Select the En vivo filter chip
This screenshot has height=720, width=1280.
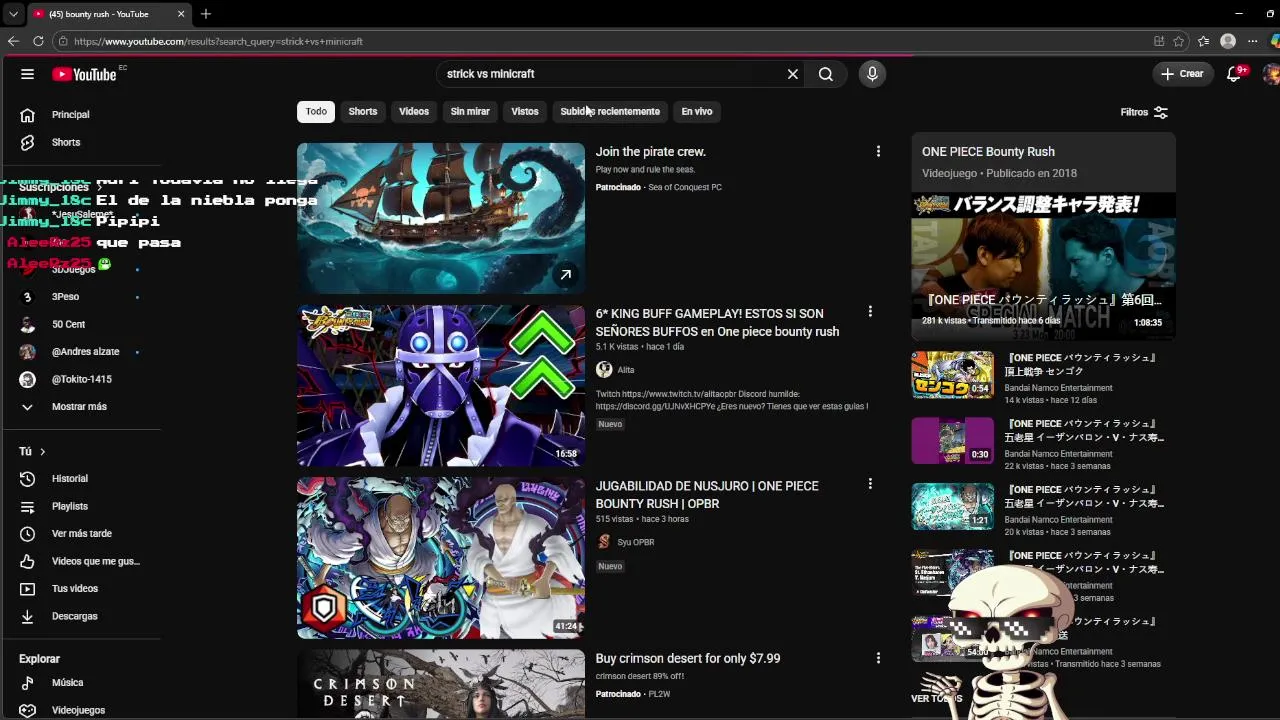(697, 111)
